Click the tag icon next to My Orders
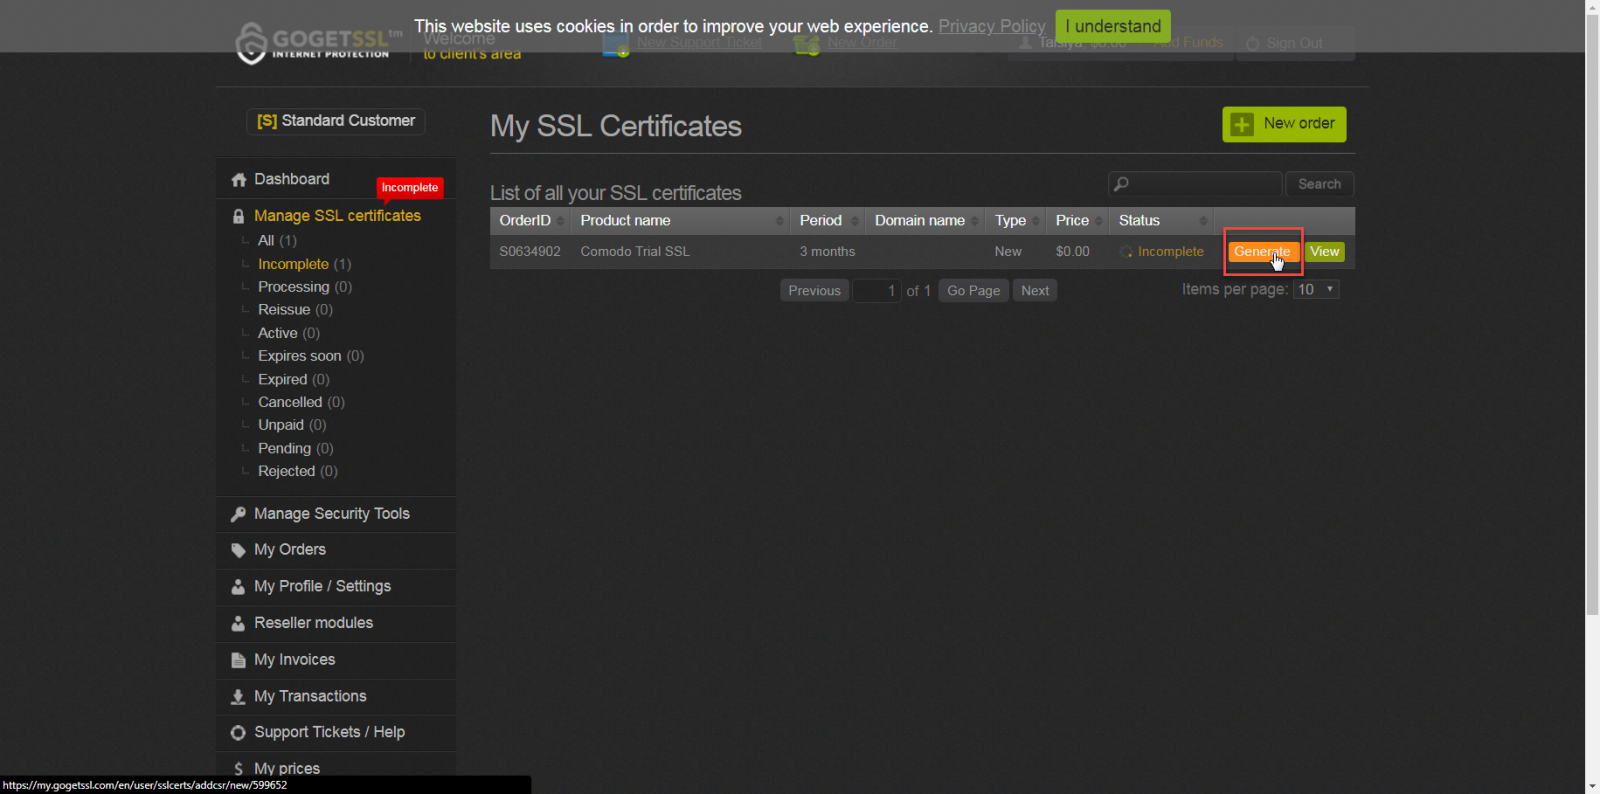This screenshot has width=1600, height=794. [x=238, y=550]
